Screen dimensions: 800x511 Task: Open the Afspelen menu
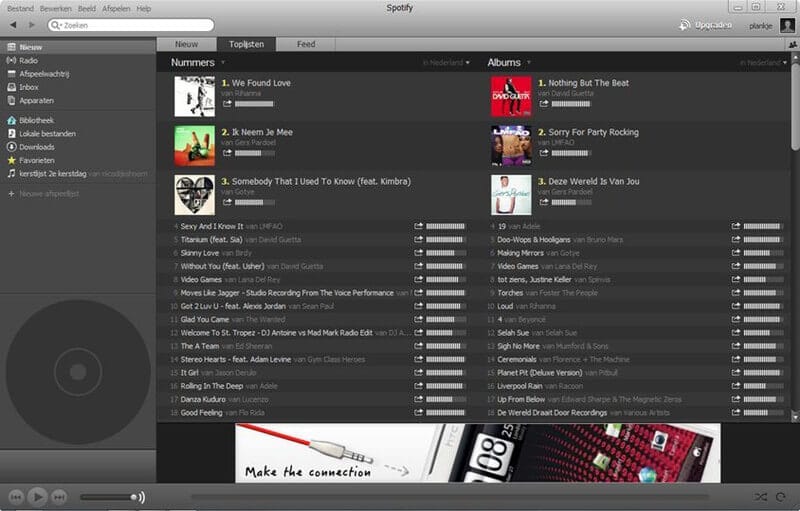click(116, 9)
